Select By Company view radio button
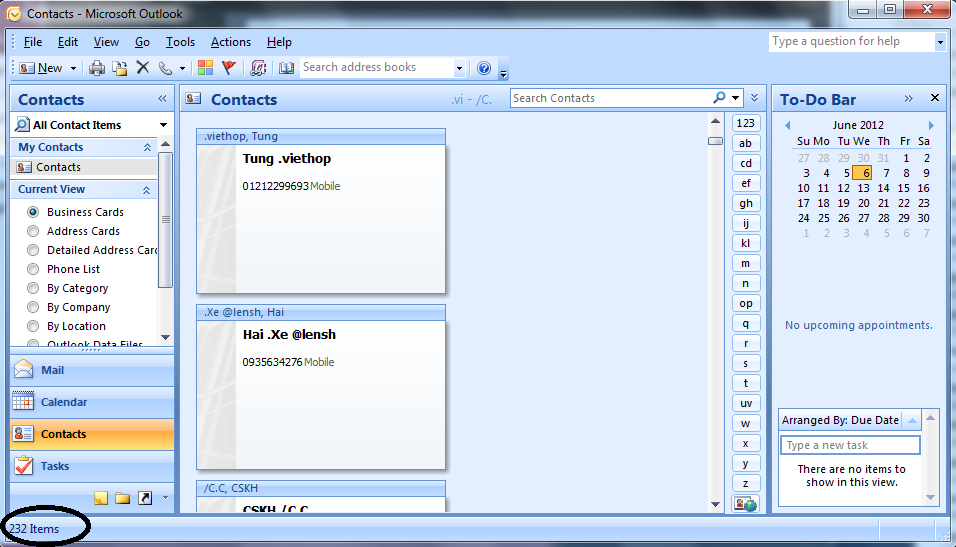The image size is (956, 547). point(33,307)
